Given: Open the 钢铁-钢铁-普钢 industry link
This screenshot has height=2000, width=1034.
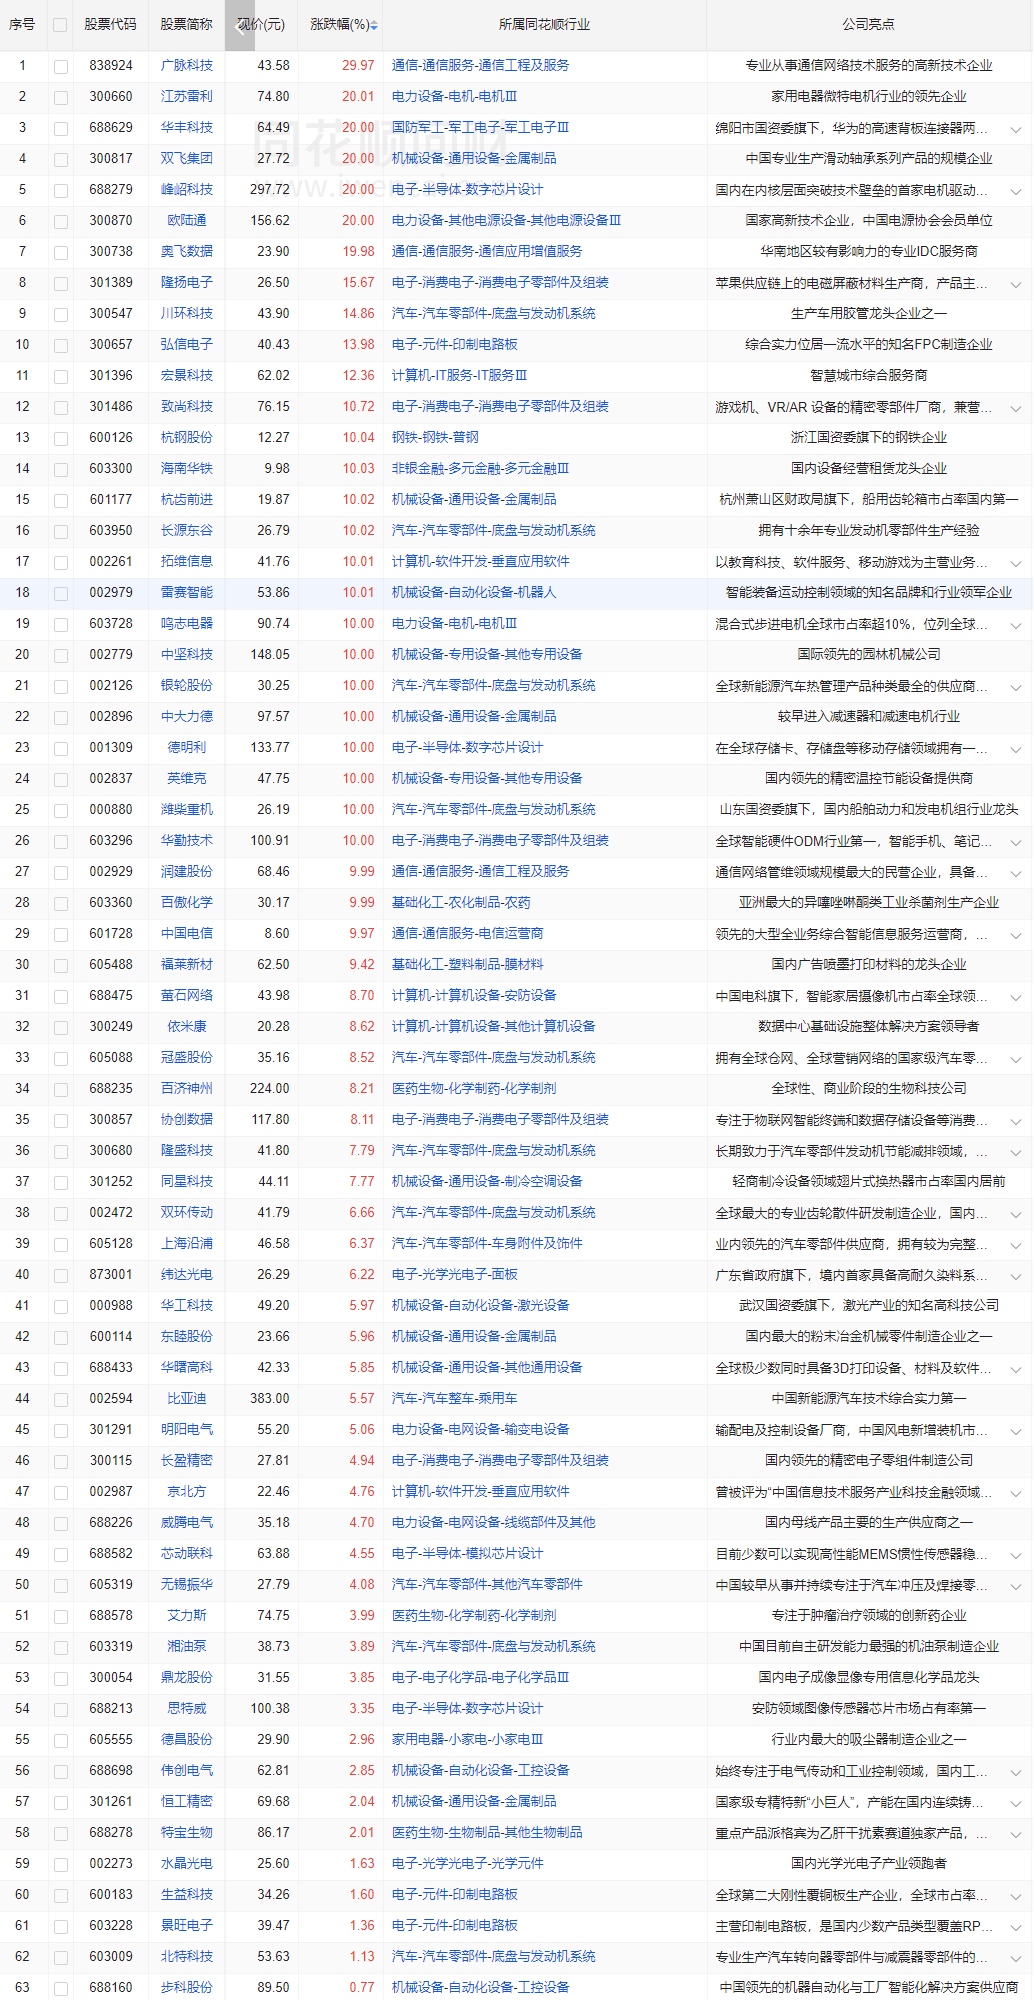Looking at the screenshot, I should (435, 437).
